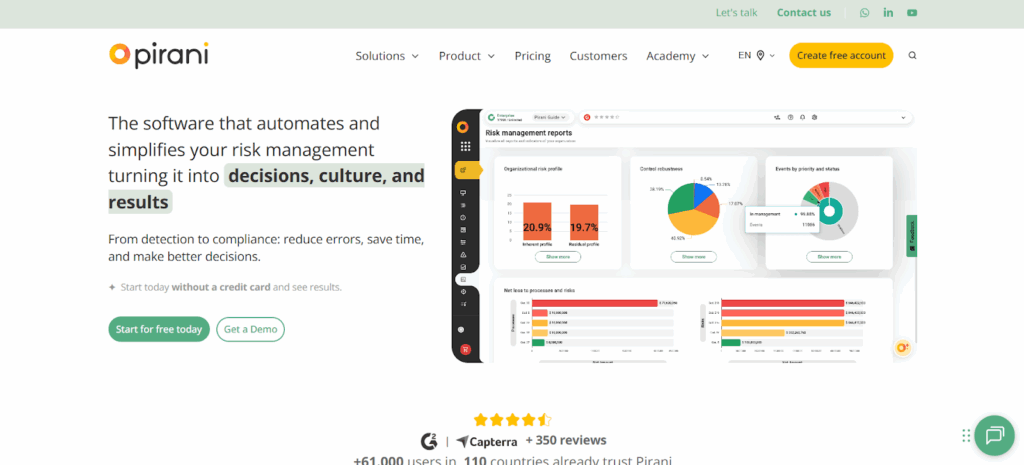Click the drag handle dots beside chat widget
This screenshot has height=465, width=1024.
pos(966,435)
